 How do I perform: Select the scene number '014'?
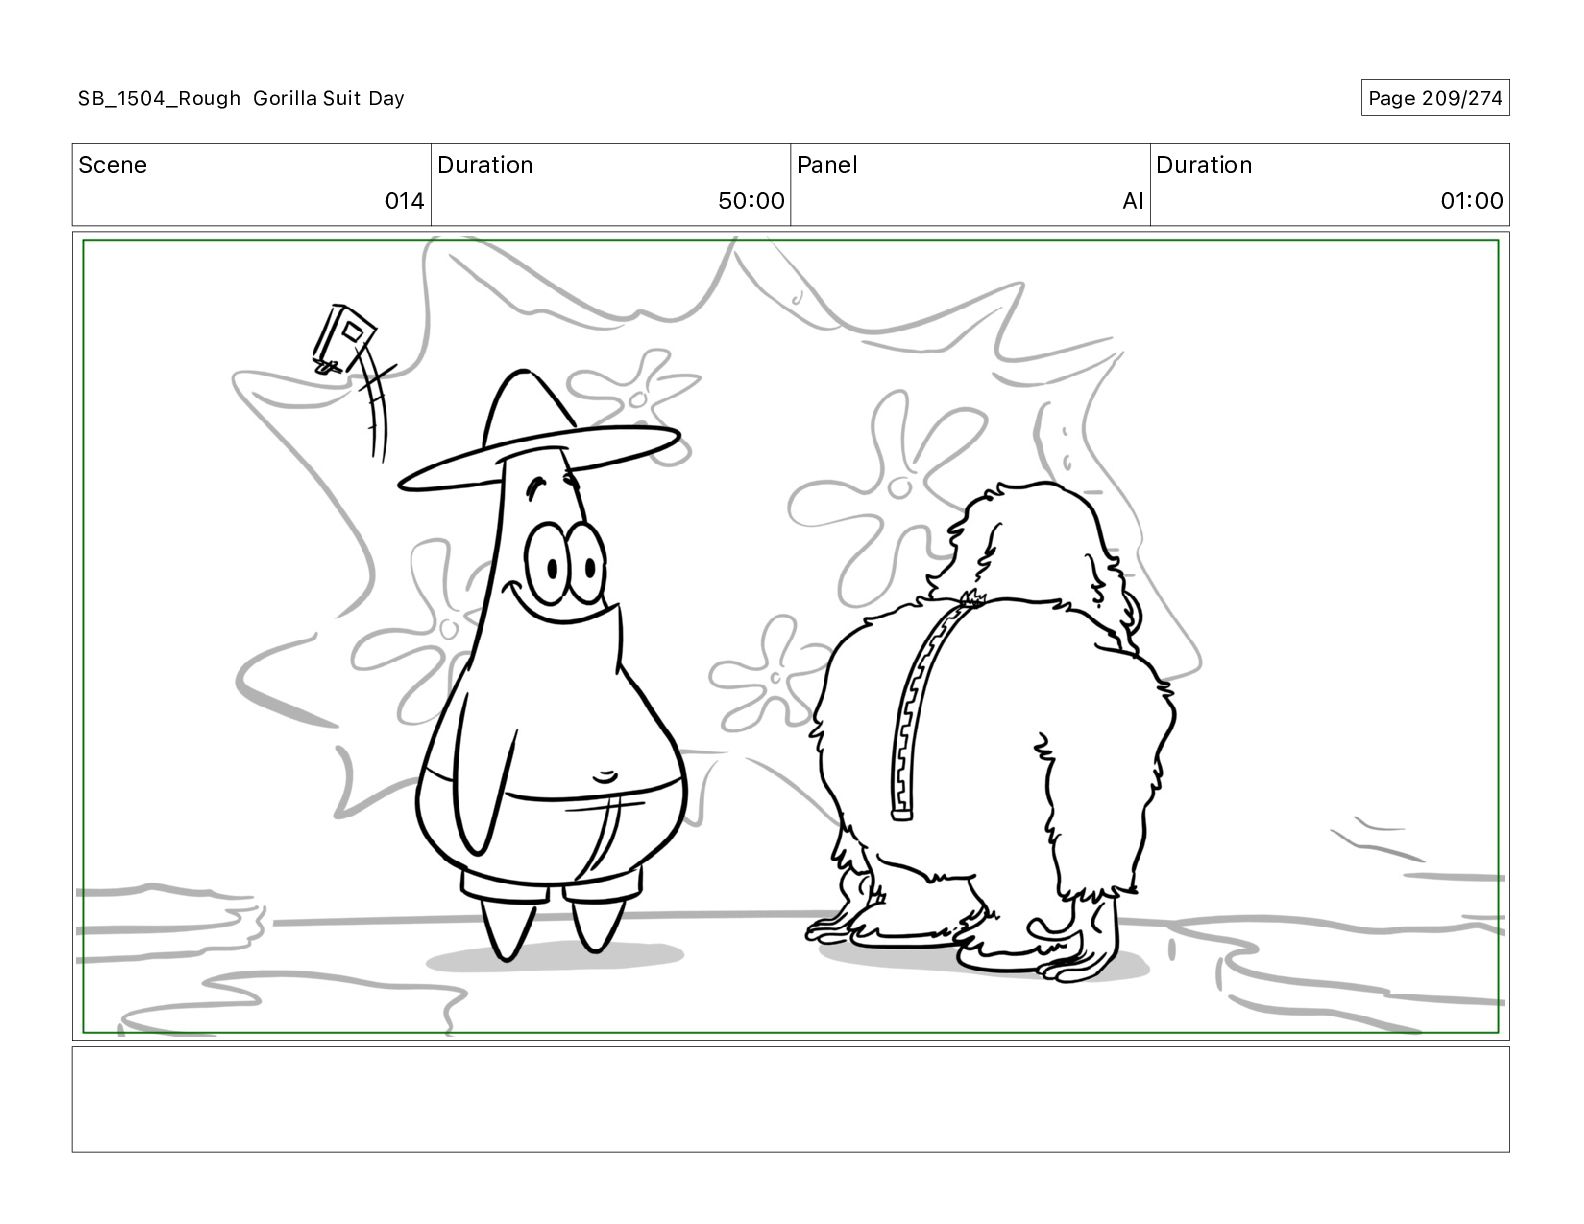(x=404, y=201)
